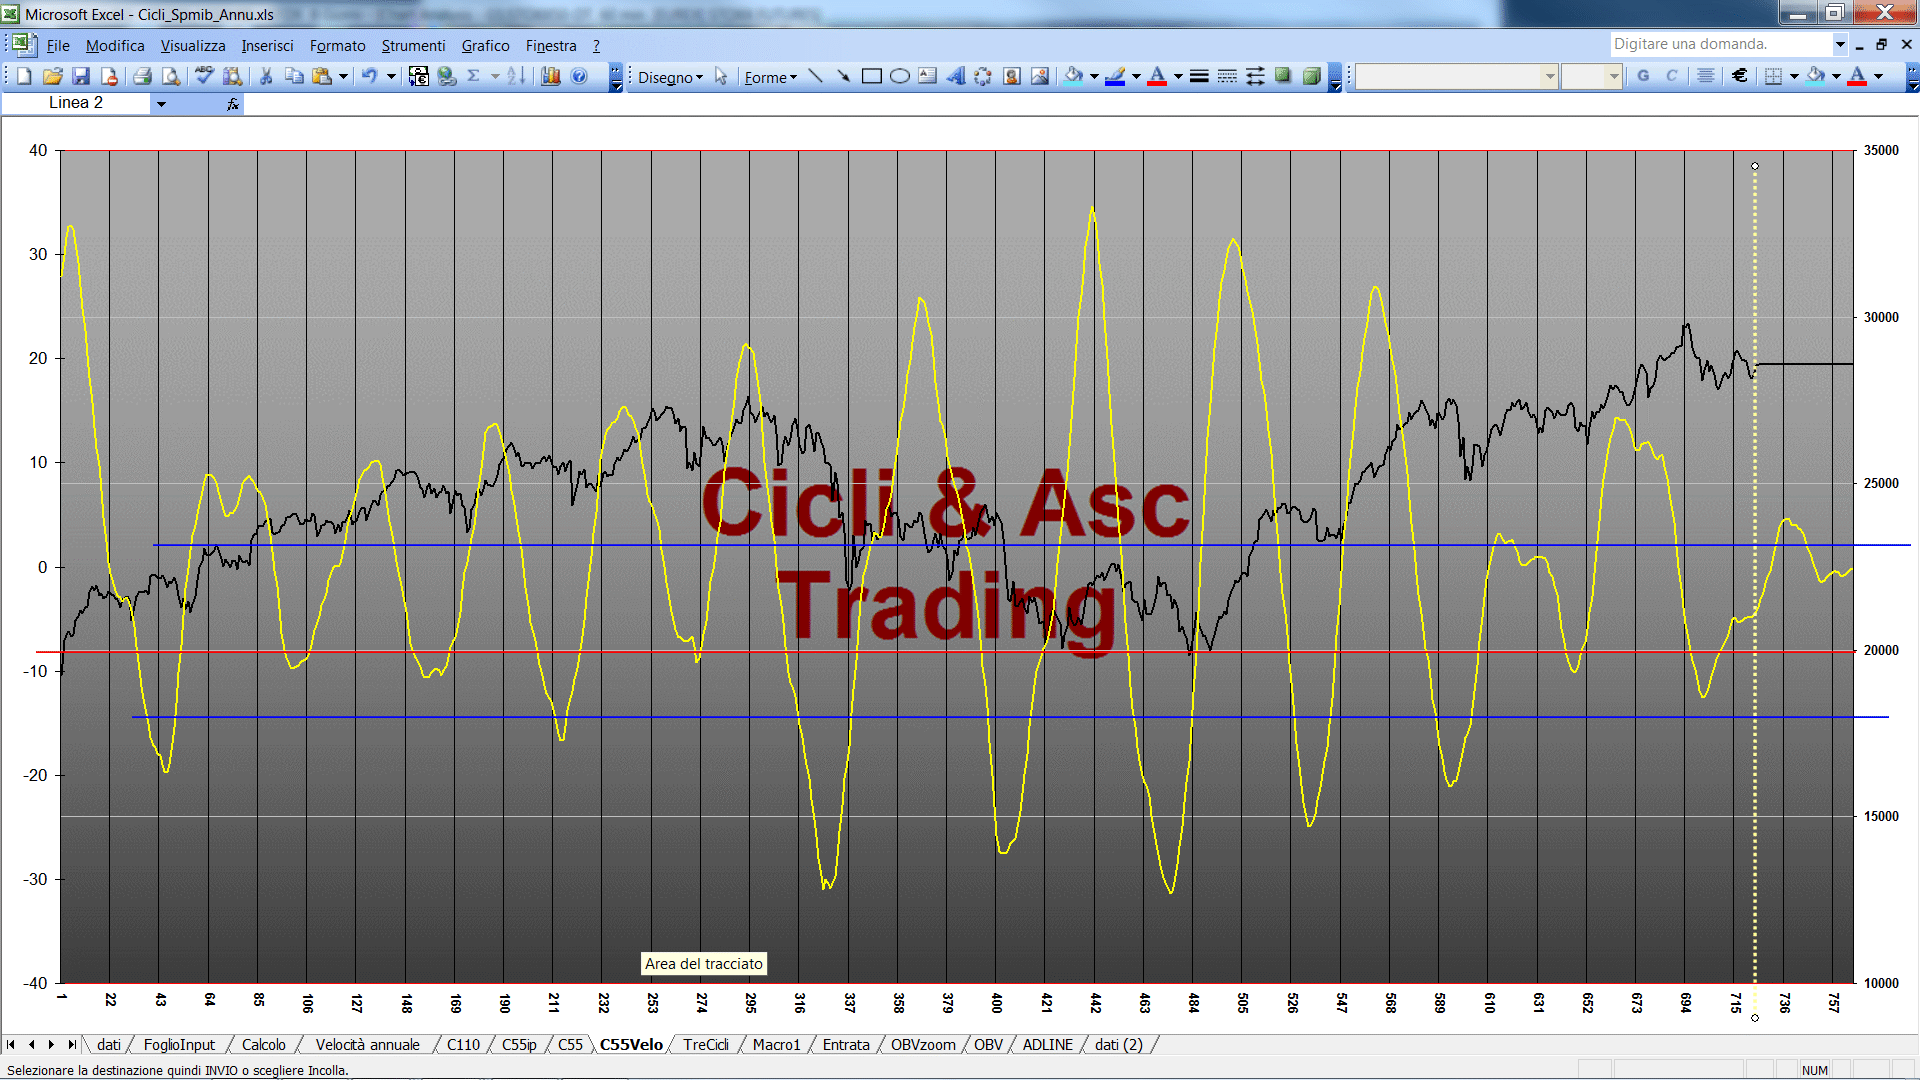Viewport: 1920px width, 1080px height.
Task: Open the font size combo box
Action: (1591, 76)
